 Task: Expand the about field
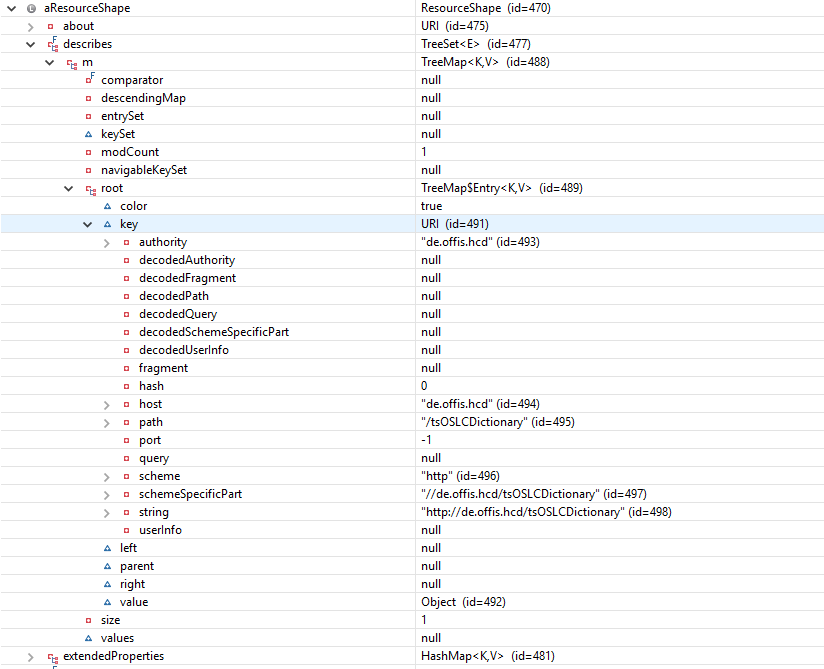30,27
